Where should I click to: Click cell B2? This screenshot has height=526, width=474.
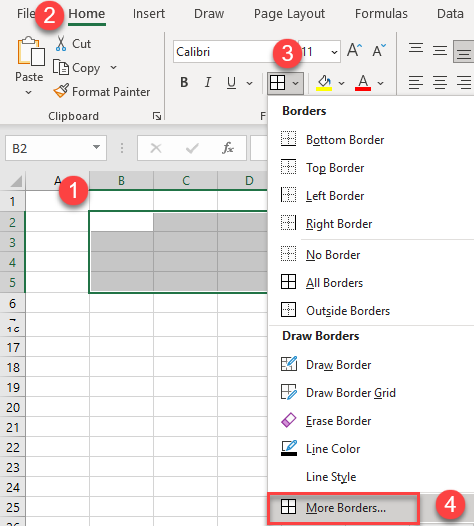point(121,221)
